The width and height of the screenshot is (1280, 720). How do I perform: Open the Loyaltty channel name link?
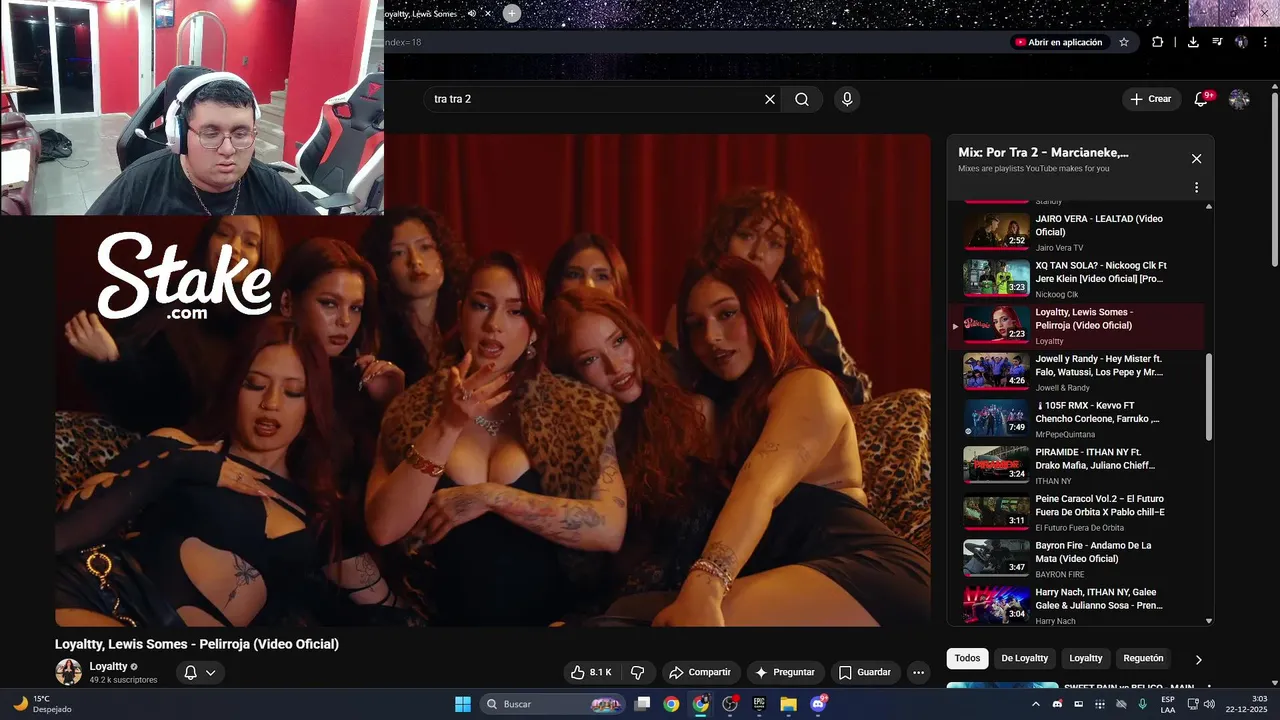tap(108, 666)
